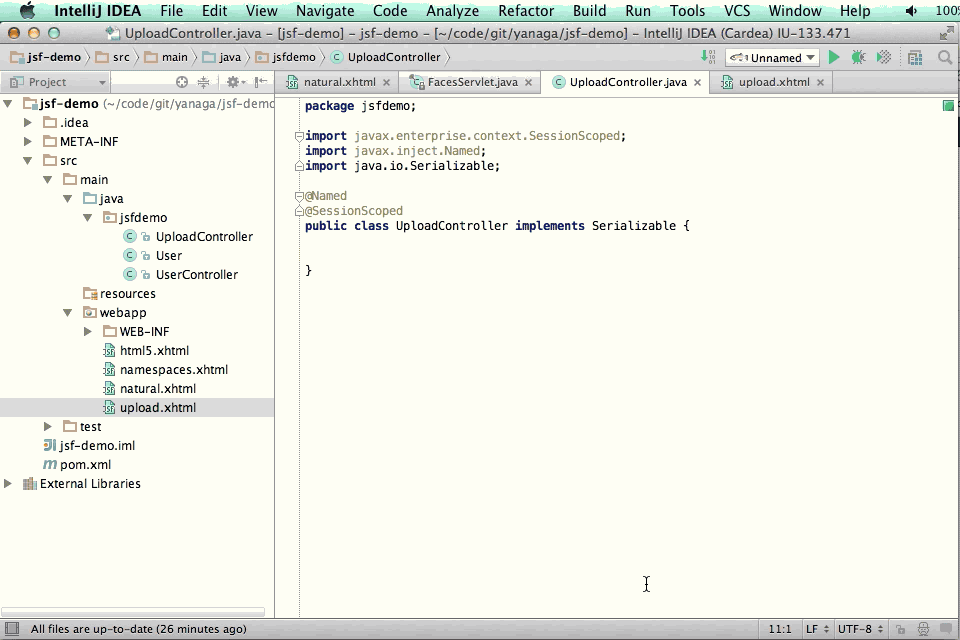Open the Build menu

[590, 11]
